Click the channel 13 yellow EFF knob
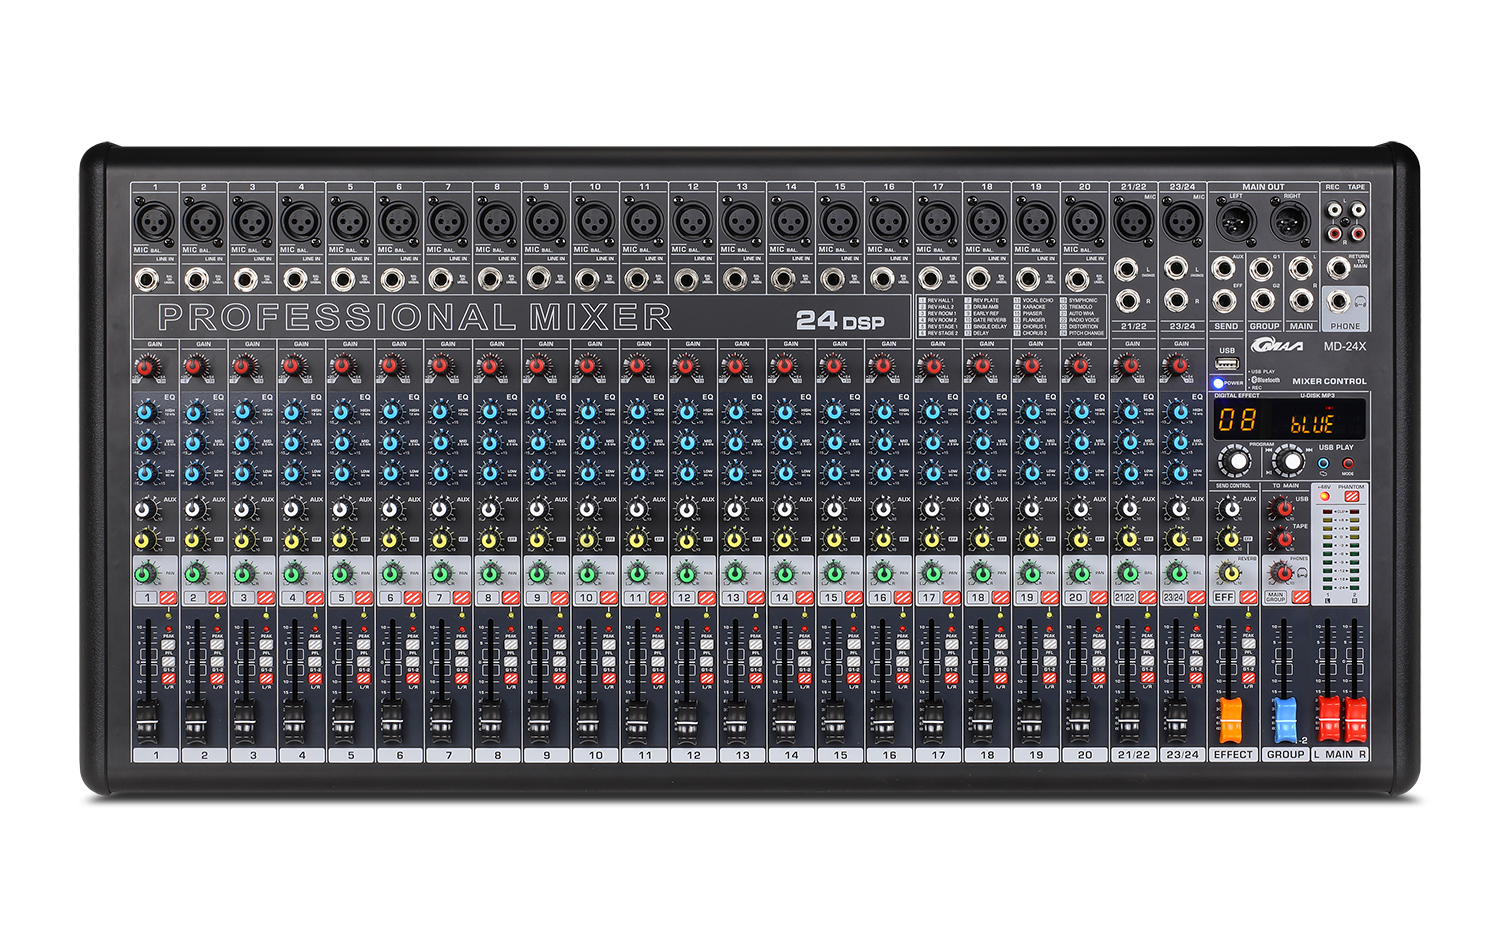The height and width of the screenshot is (938, 1500). point(733,541)
